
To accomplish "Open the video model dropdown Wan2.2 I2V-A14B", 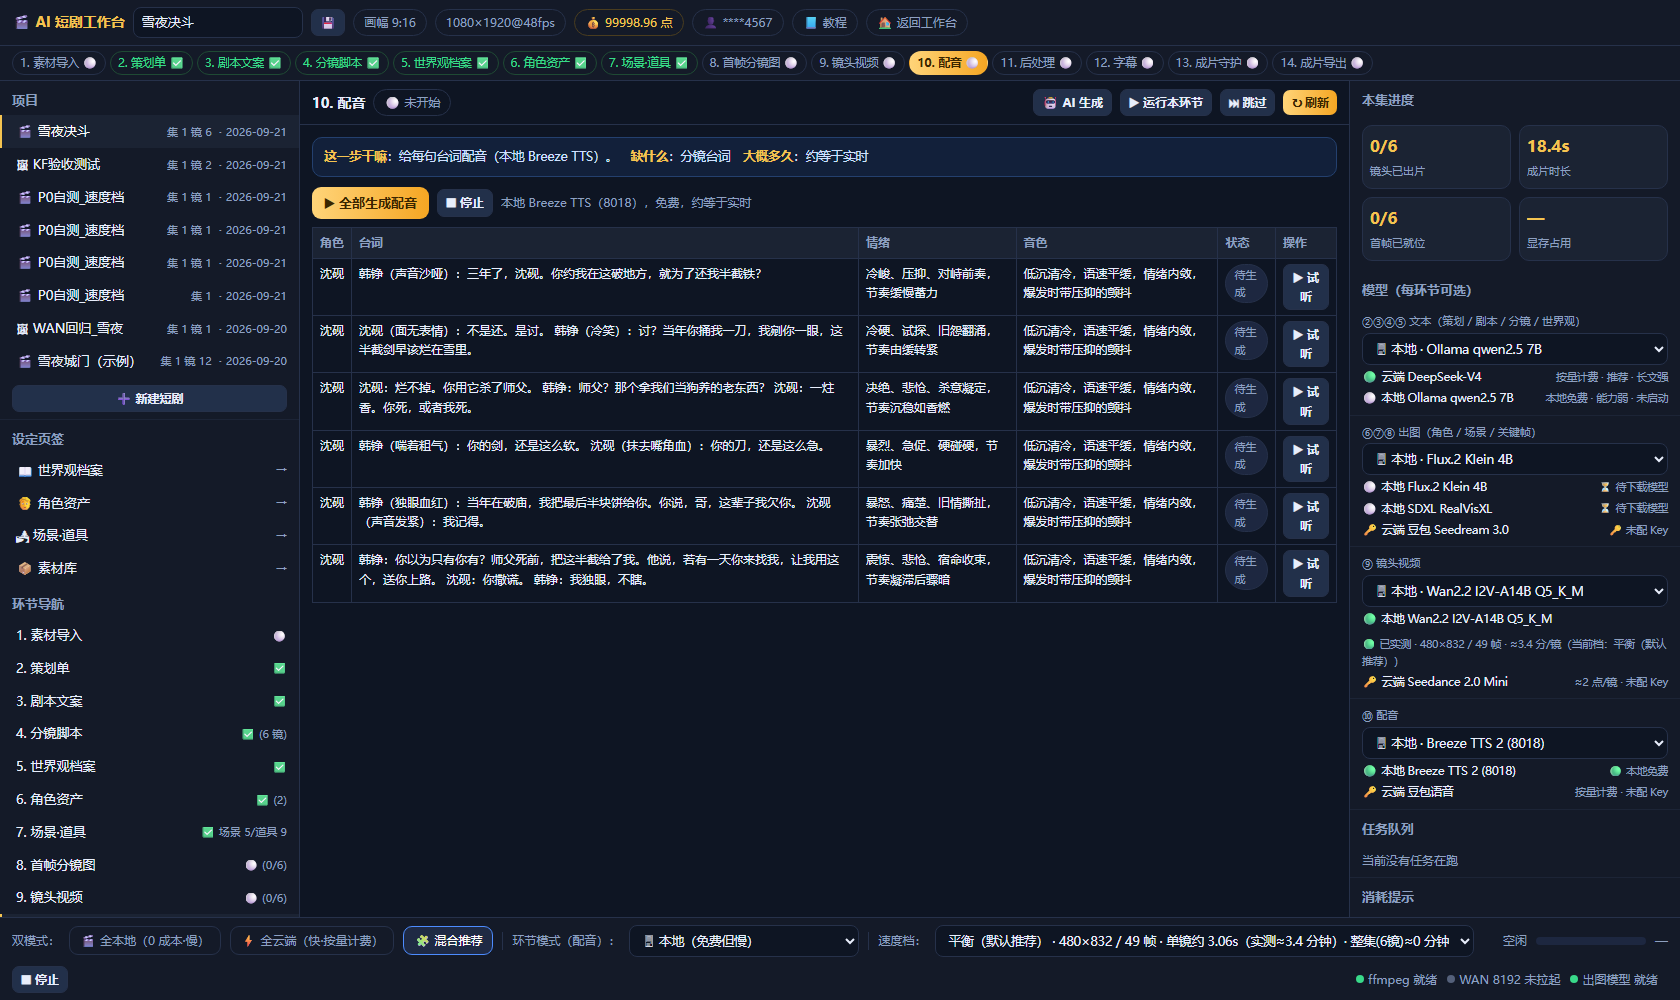I will tap(1514, 591).
